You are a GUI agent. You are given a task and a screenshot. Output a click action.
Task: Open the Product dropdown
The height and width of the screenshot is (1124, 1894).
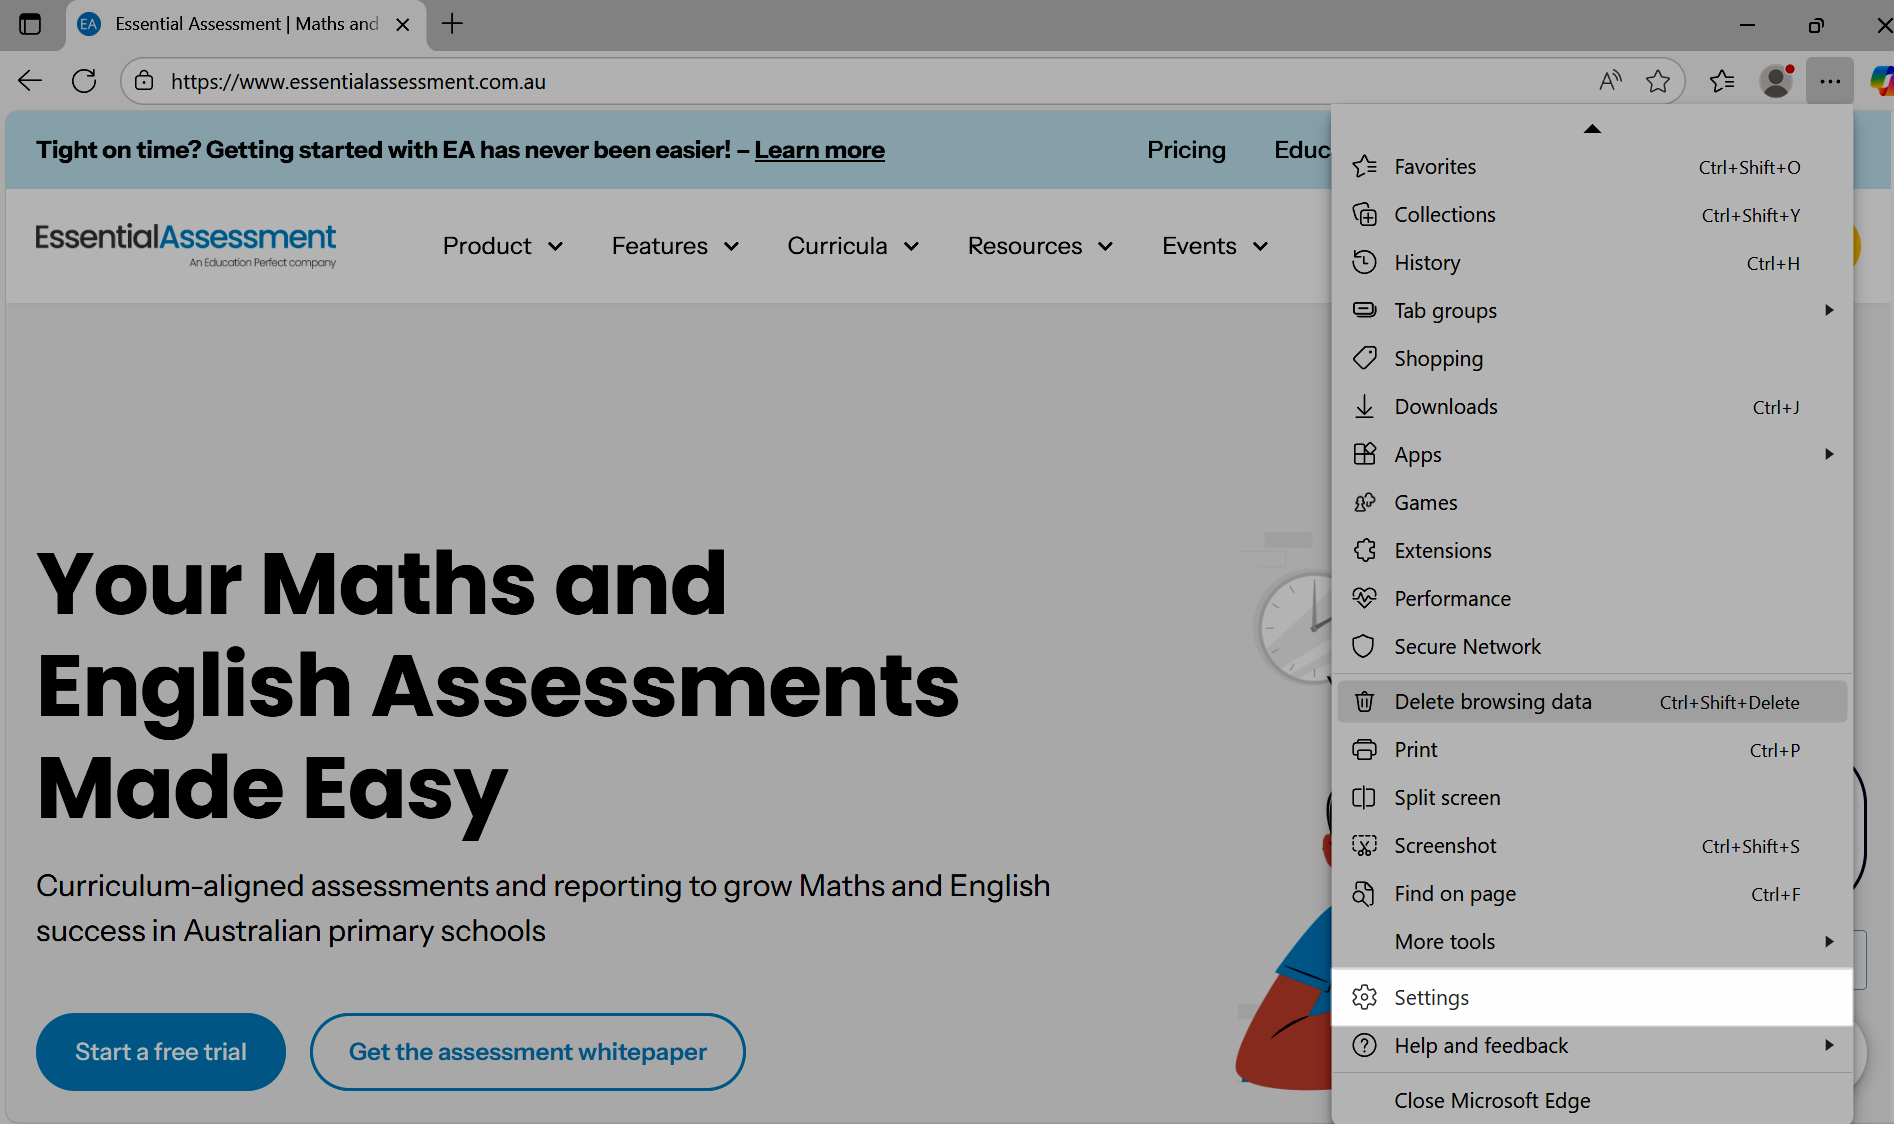click(503, 246)
